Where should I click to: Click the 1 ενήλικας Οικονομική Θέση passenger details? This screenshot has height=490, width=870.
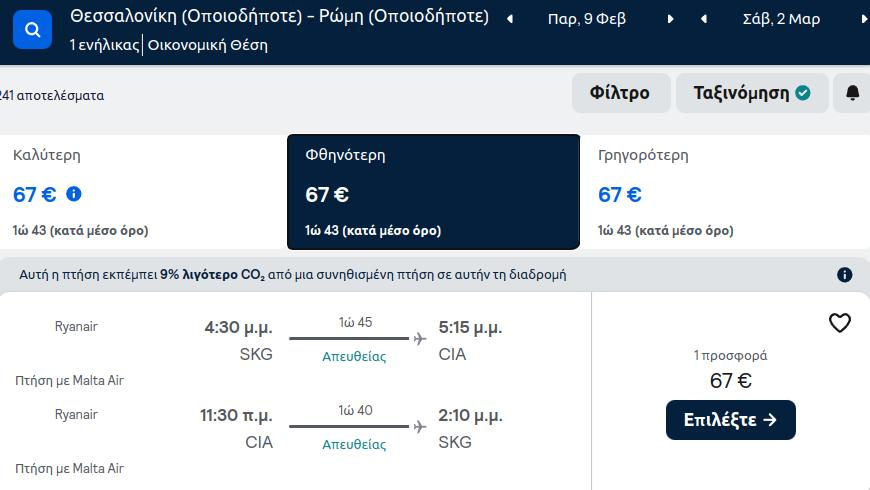coord(169,45)
